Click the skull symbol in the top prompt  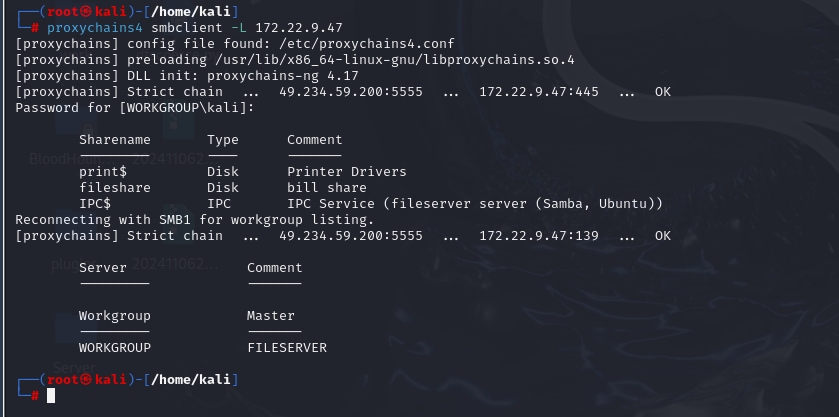[86, 11]
